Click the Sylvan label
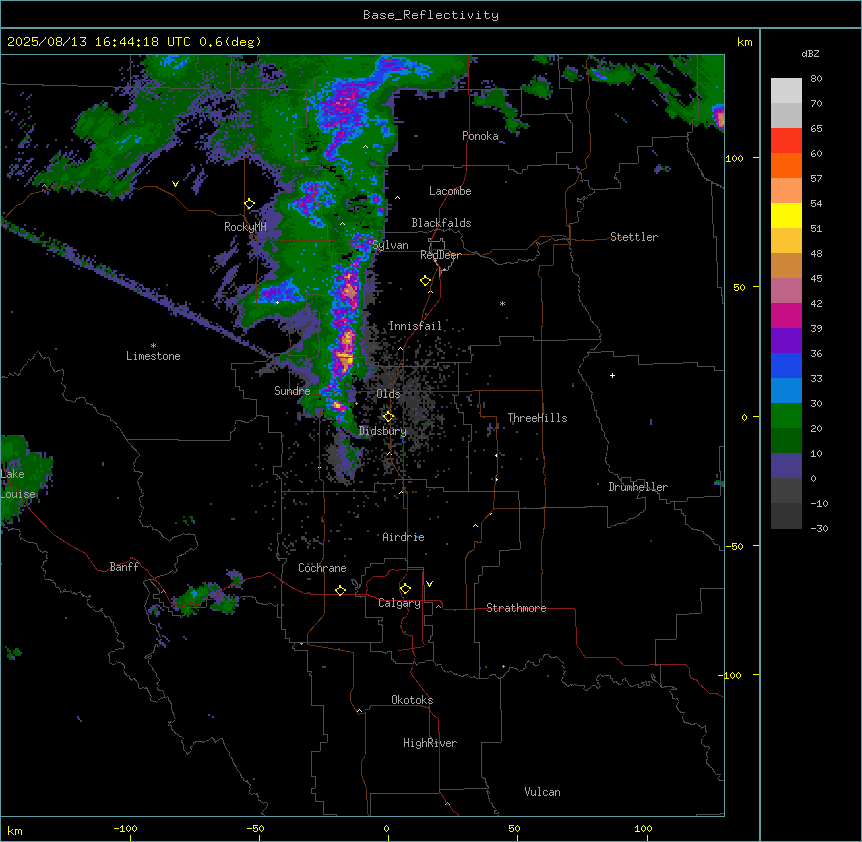This screenshot has height=842, width=862. 390,245
